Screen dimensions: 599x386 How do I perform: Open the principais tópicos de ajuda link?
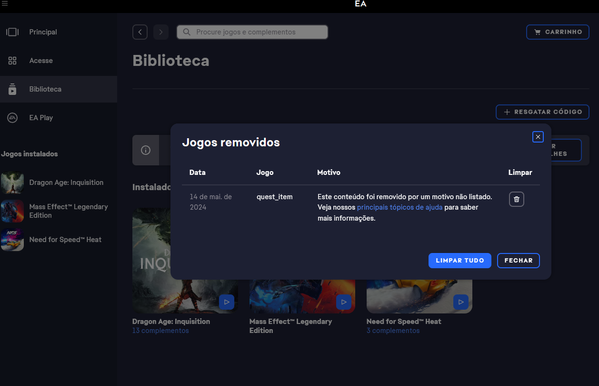click(x=400, y=207)
